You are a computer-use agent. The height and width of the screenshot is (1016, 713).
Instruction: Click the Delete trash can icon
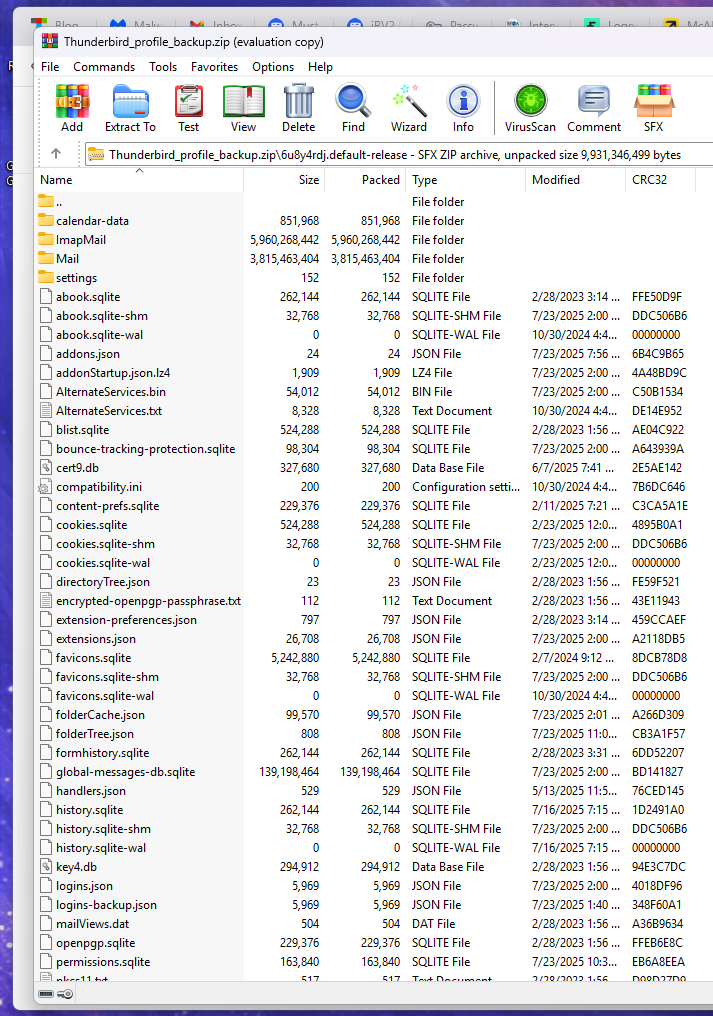coord(298,108)
